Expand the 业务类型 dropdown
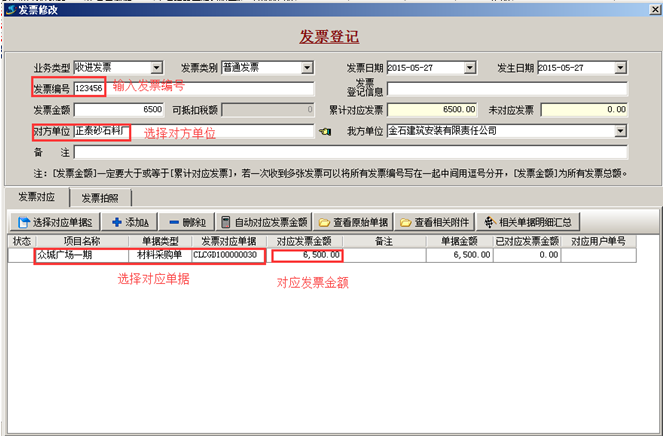This screenshot has width=663, height=436. pos(157,68)
